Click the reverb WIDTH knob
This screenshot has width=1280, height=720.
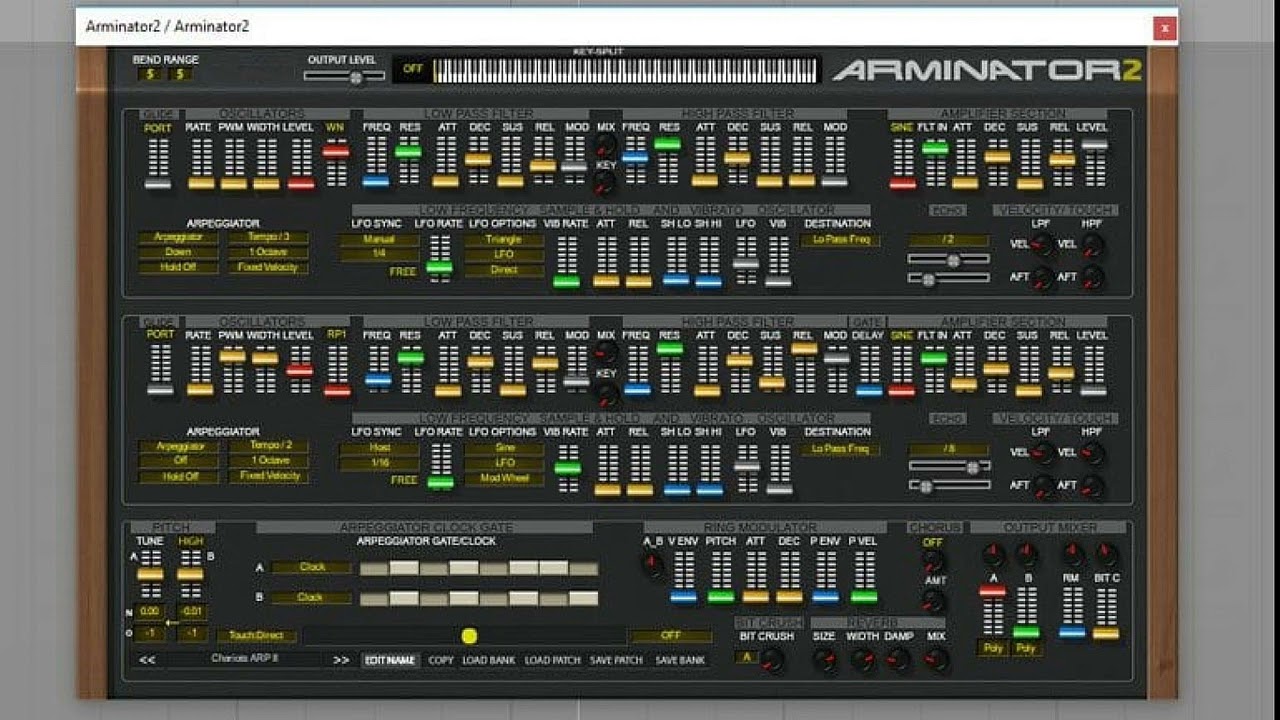click(x=862, y=659)
